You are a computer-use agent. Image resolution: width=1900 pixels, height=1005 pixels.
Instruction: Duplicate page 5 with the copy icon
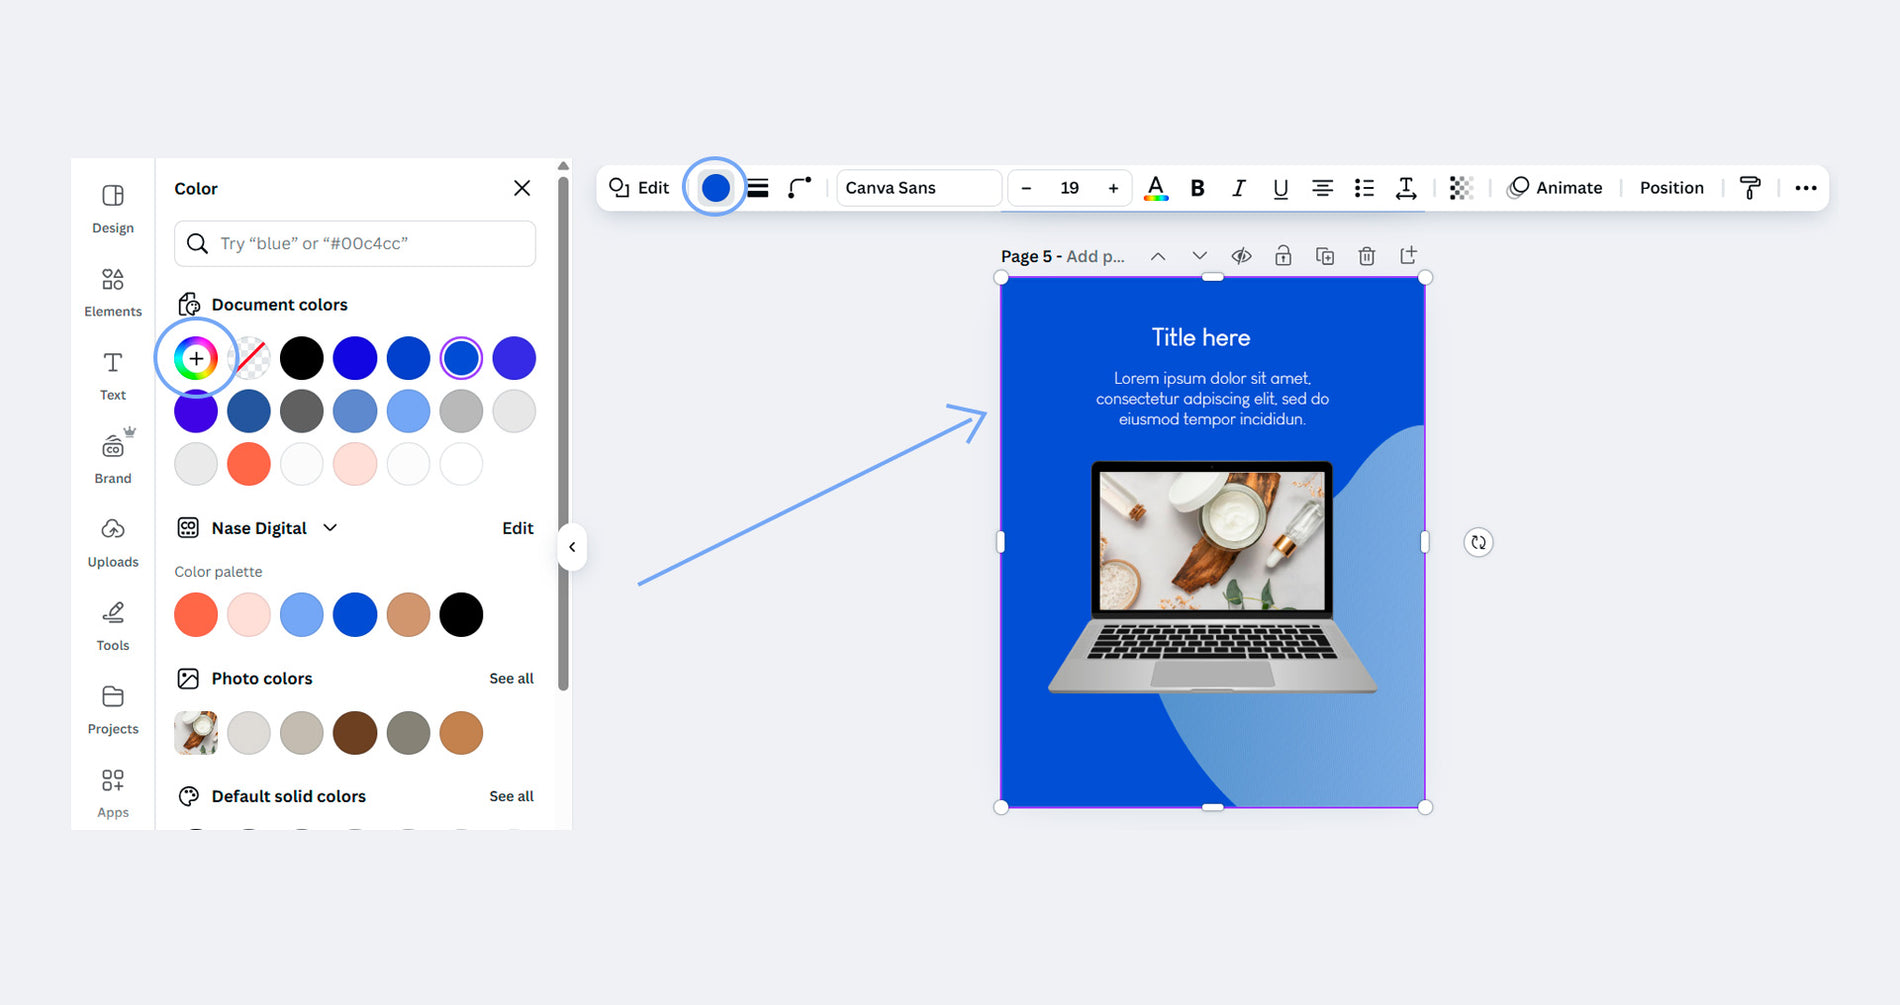(x=1324, y=256)
